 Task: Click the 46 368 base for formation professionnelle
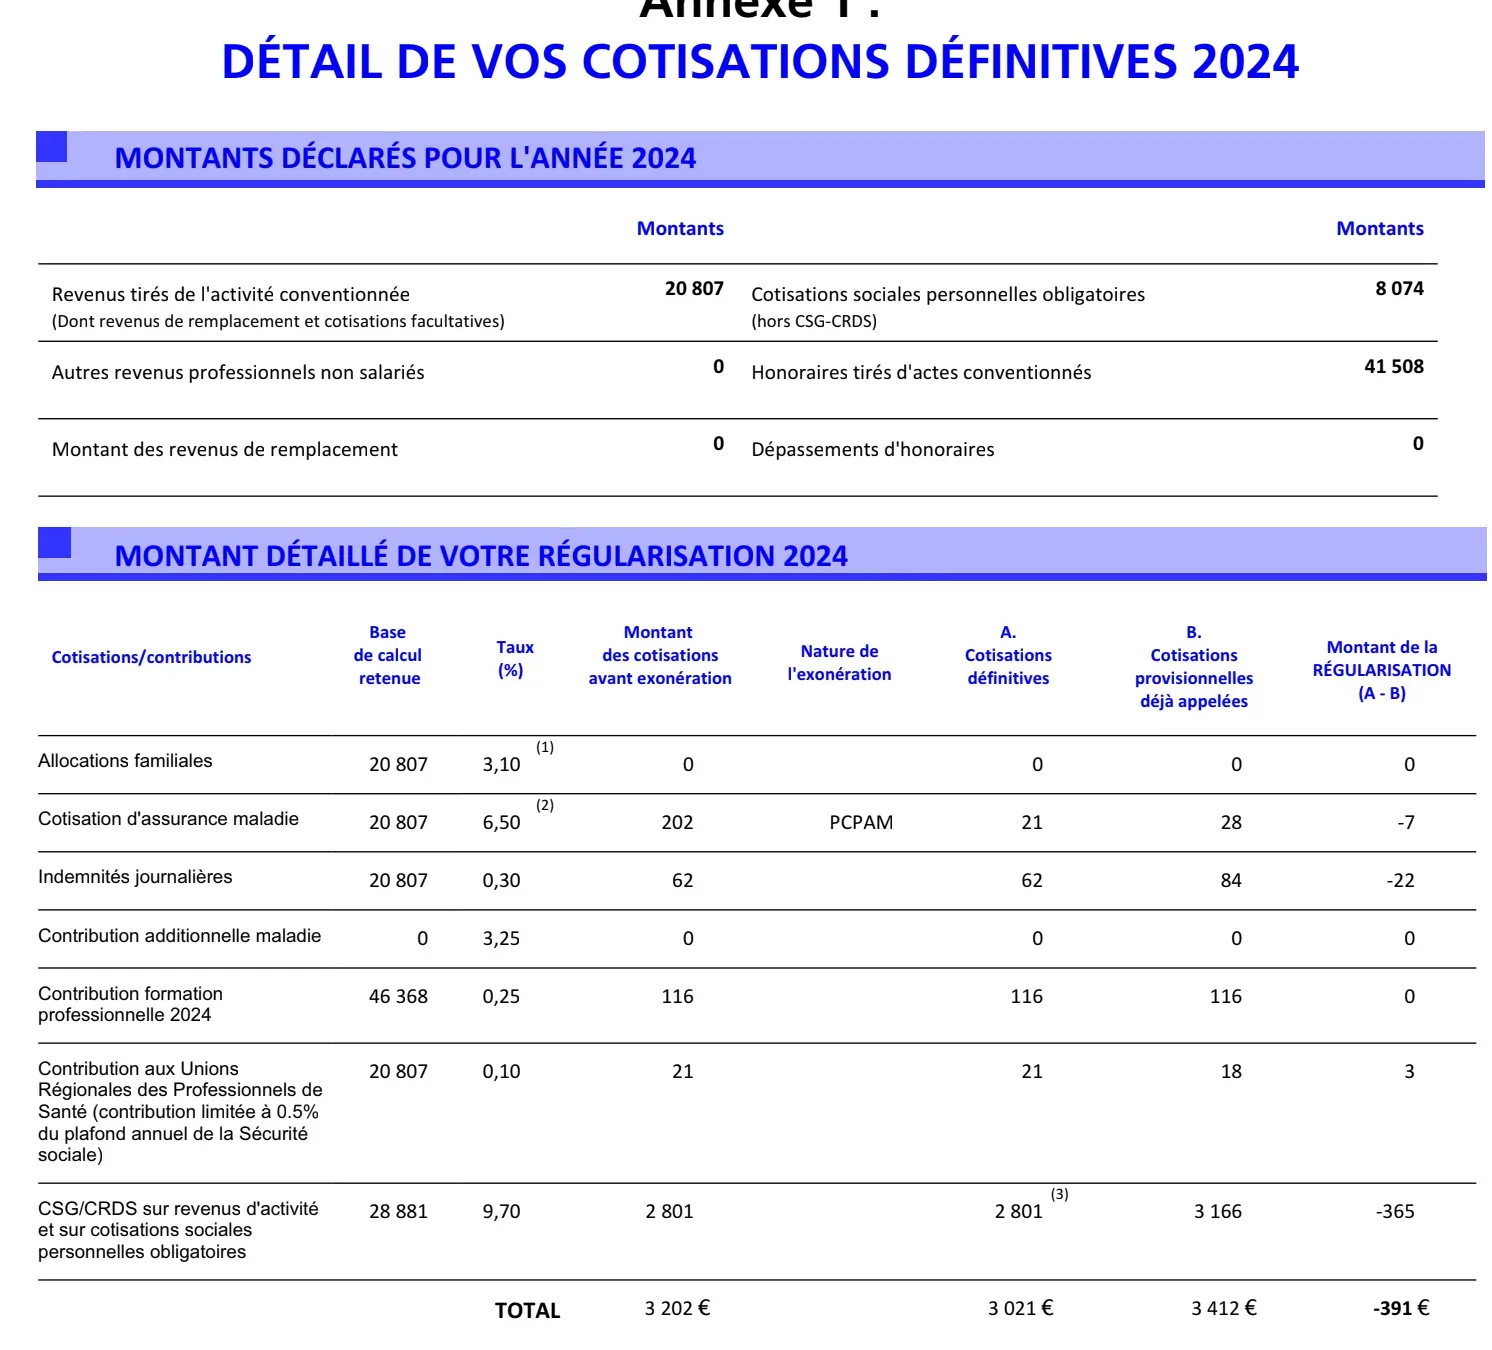[x=398, y=997]
